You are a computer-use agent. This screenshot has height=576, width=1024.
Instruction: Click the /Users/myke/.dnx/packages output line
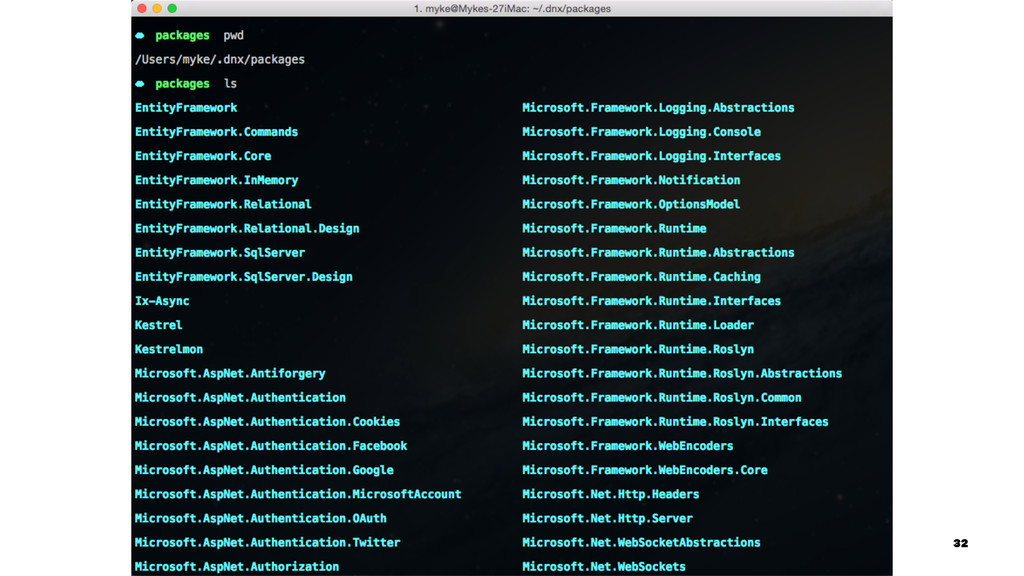[x=219, y=59]
